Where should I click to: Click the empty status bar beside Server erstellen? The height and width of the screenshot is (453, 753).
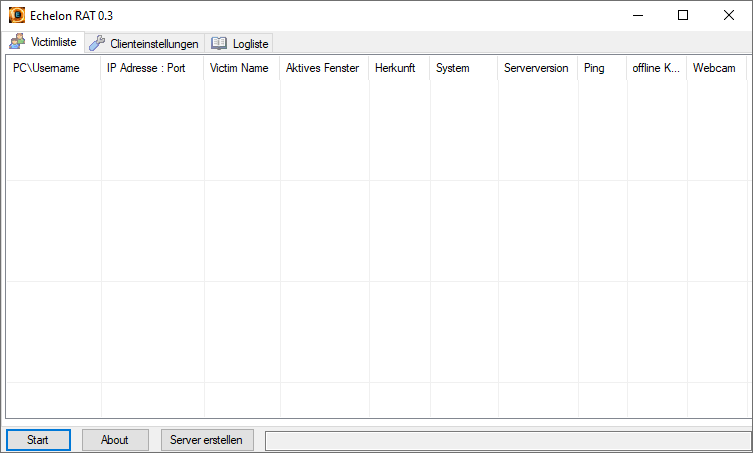(506, 440)
